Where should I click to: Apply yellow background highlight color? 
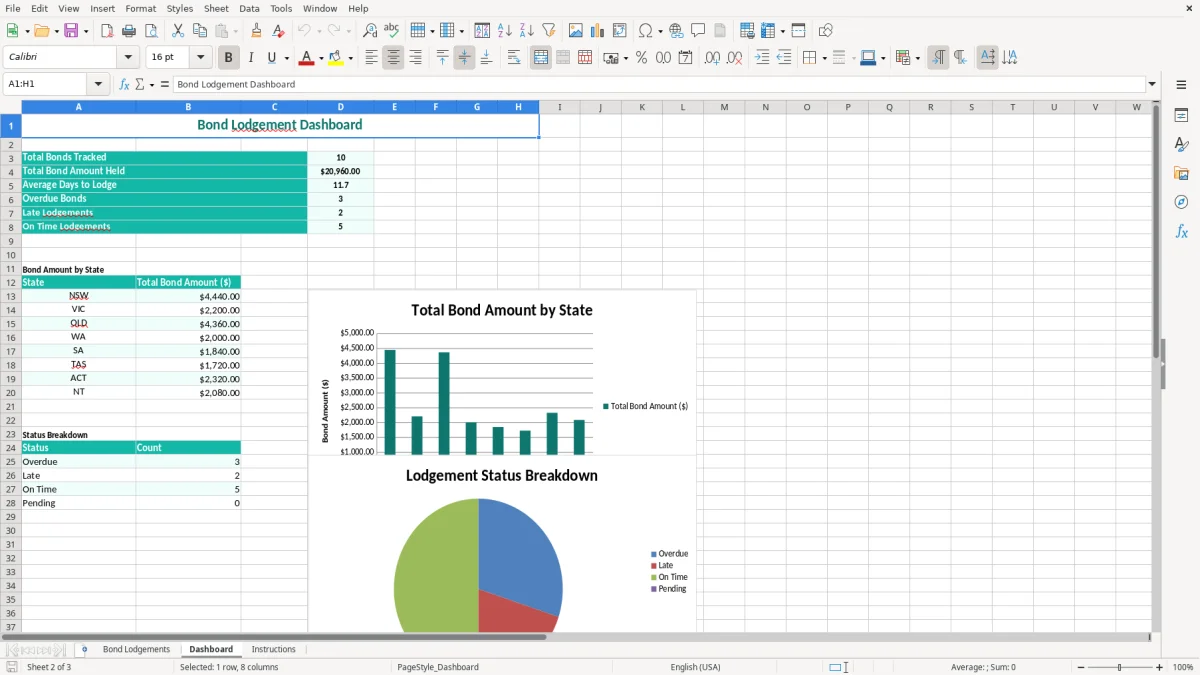click(x=336, y=58)
